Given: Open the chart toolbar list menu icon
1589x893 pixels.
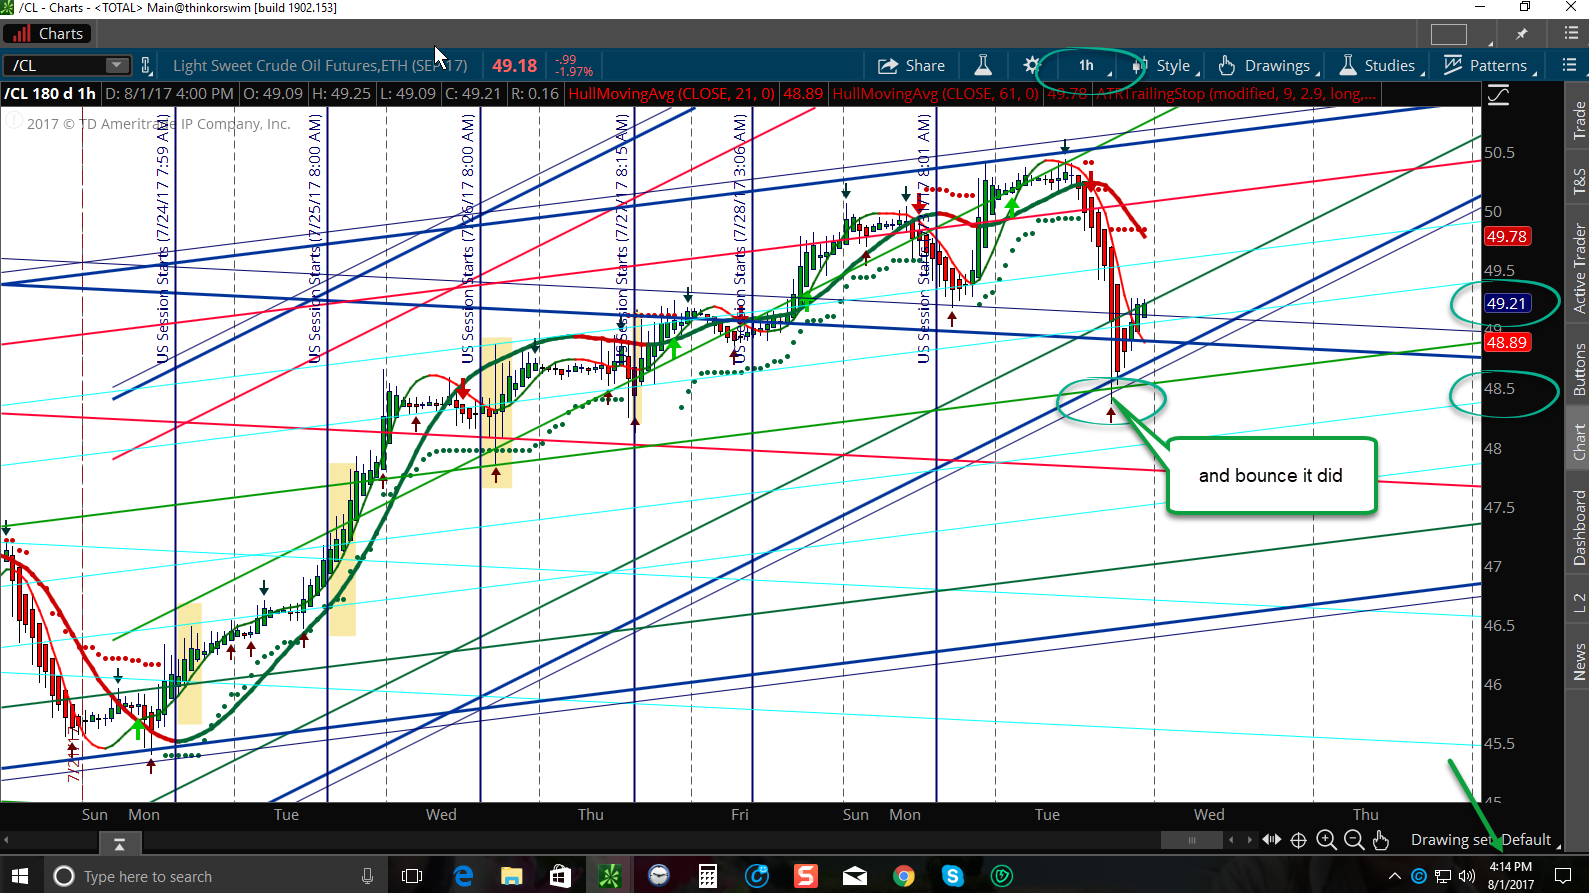Looking at the screenshot, I should pos(1569,65).
